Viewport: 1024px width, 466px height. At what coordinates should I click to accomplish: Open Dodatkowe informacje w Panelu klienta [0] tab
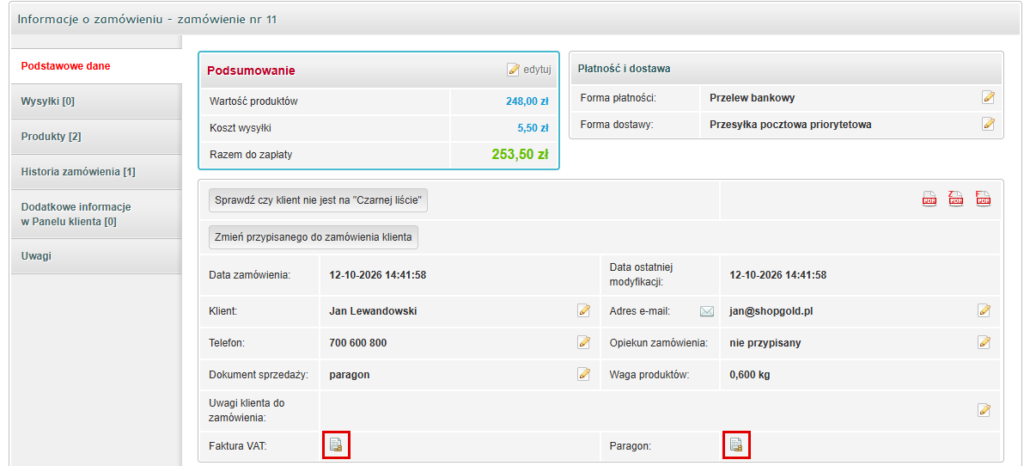pyautogui.click(x=96, y=214)
